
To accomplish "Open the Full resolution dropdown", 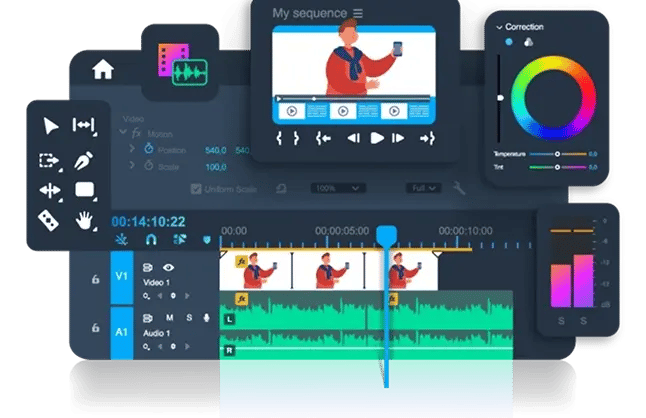I will pyautogui.click(x=424, y=188).
